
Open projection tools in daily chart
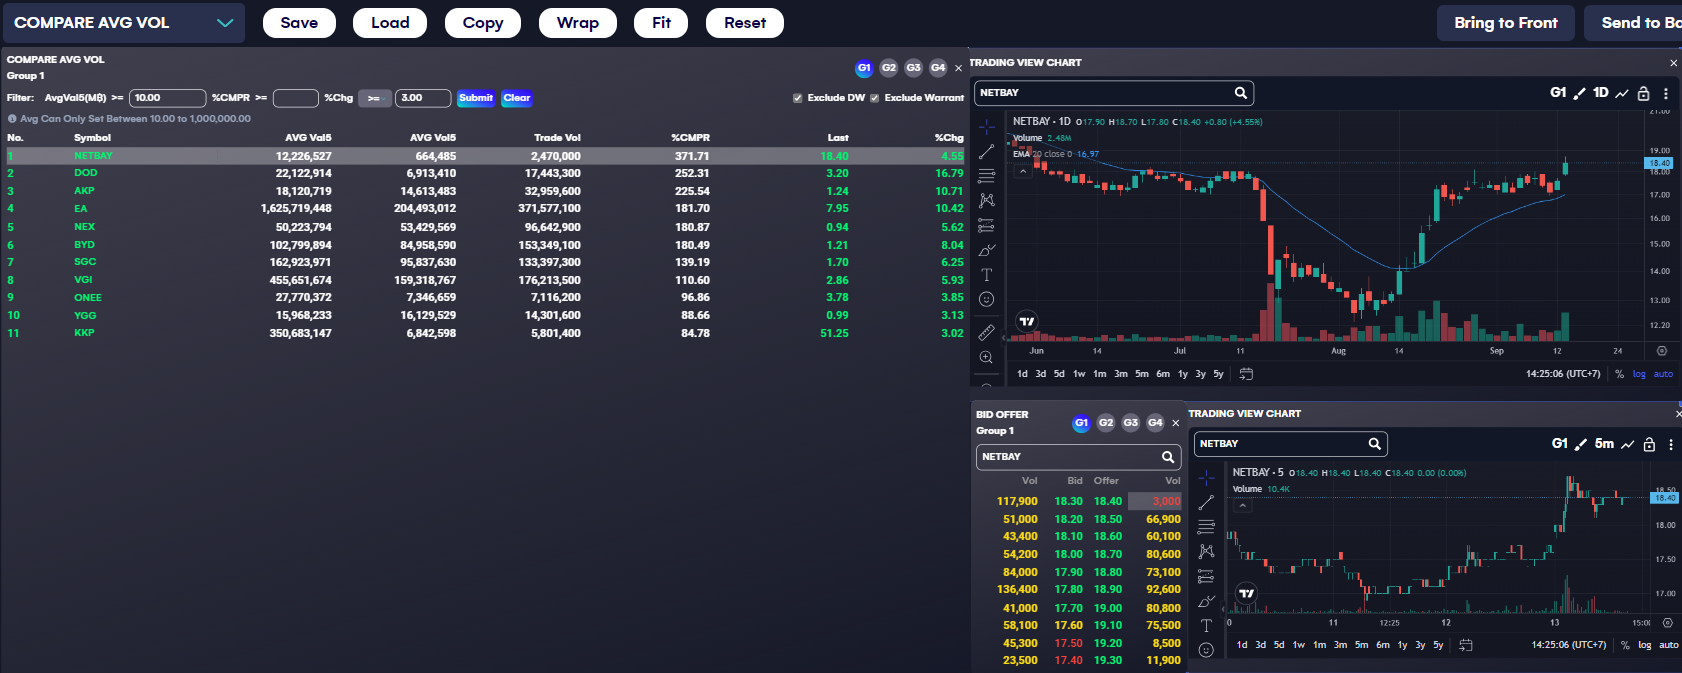coord(986,225)
